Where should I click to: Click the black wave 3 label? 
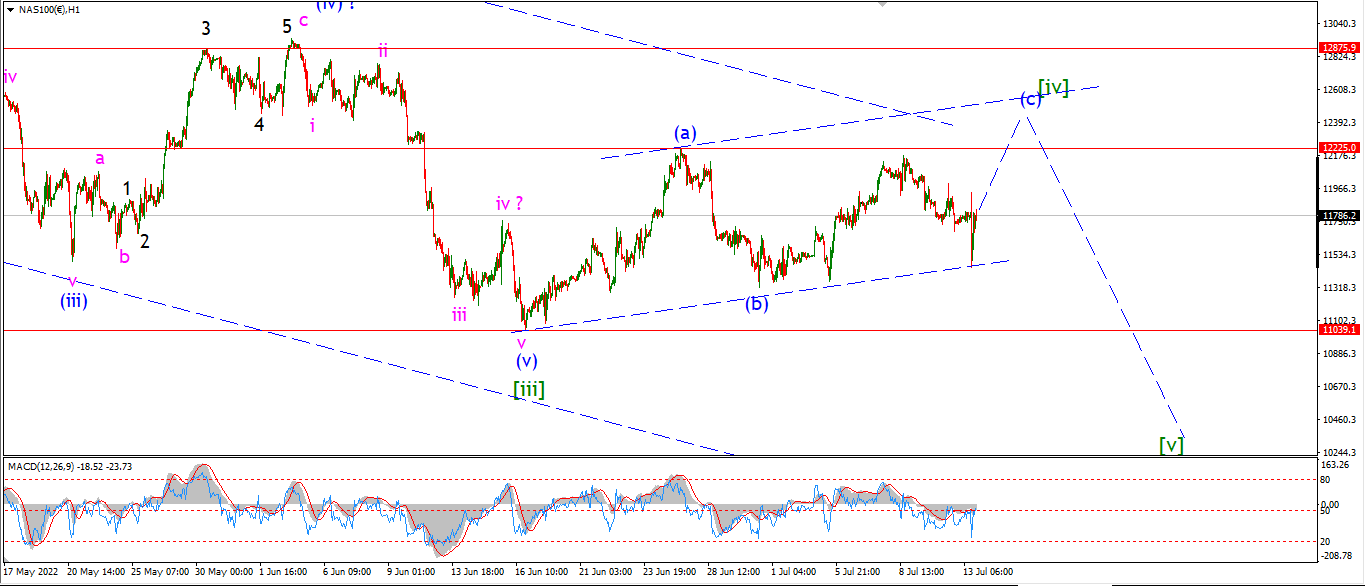pyautogui.click(x=205, y=28)
